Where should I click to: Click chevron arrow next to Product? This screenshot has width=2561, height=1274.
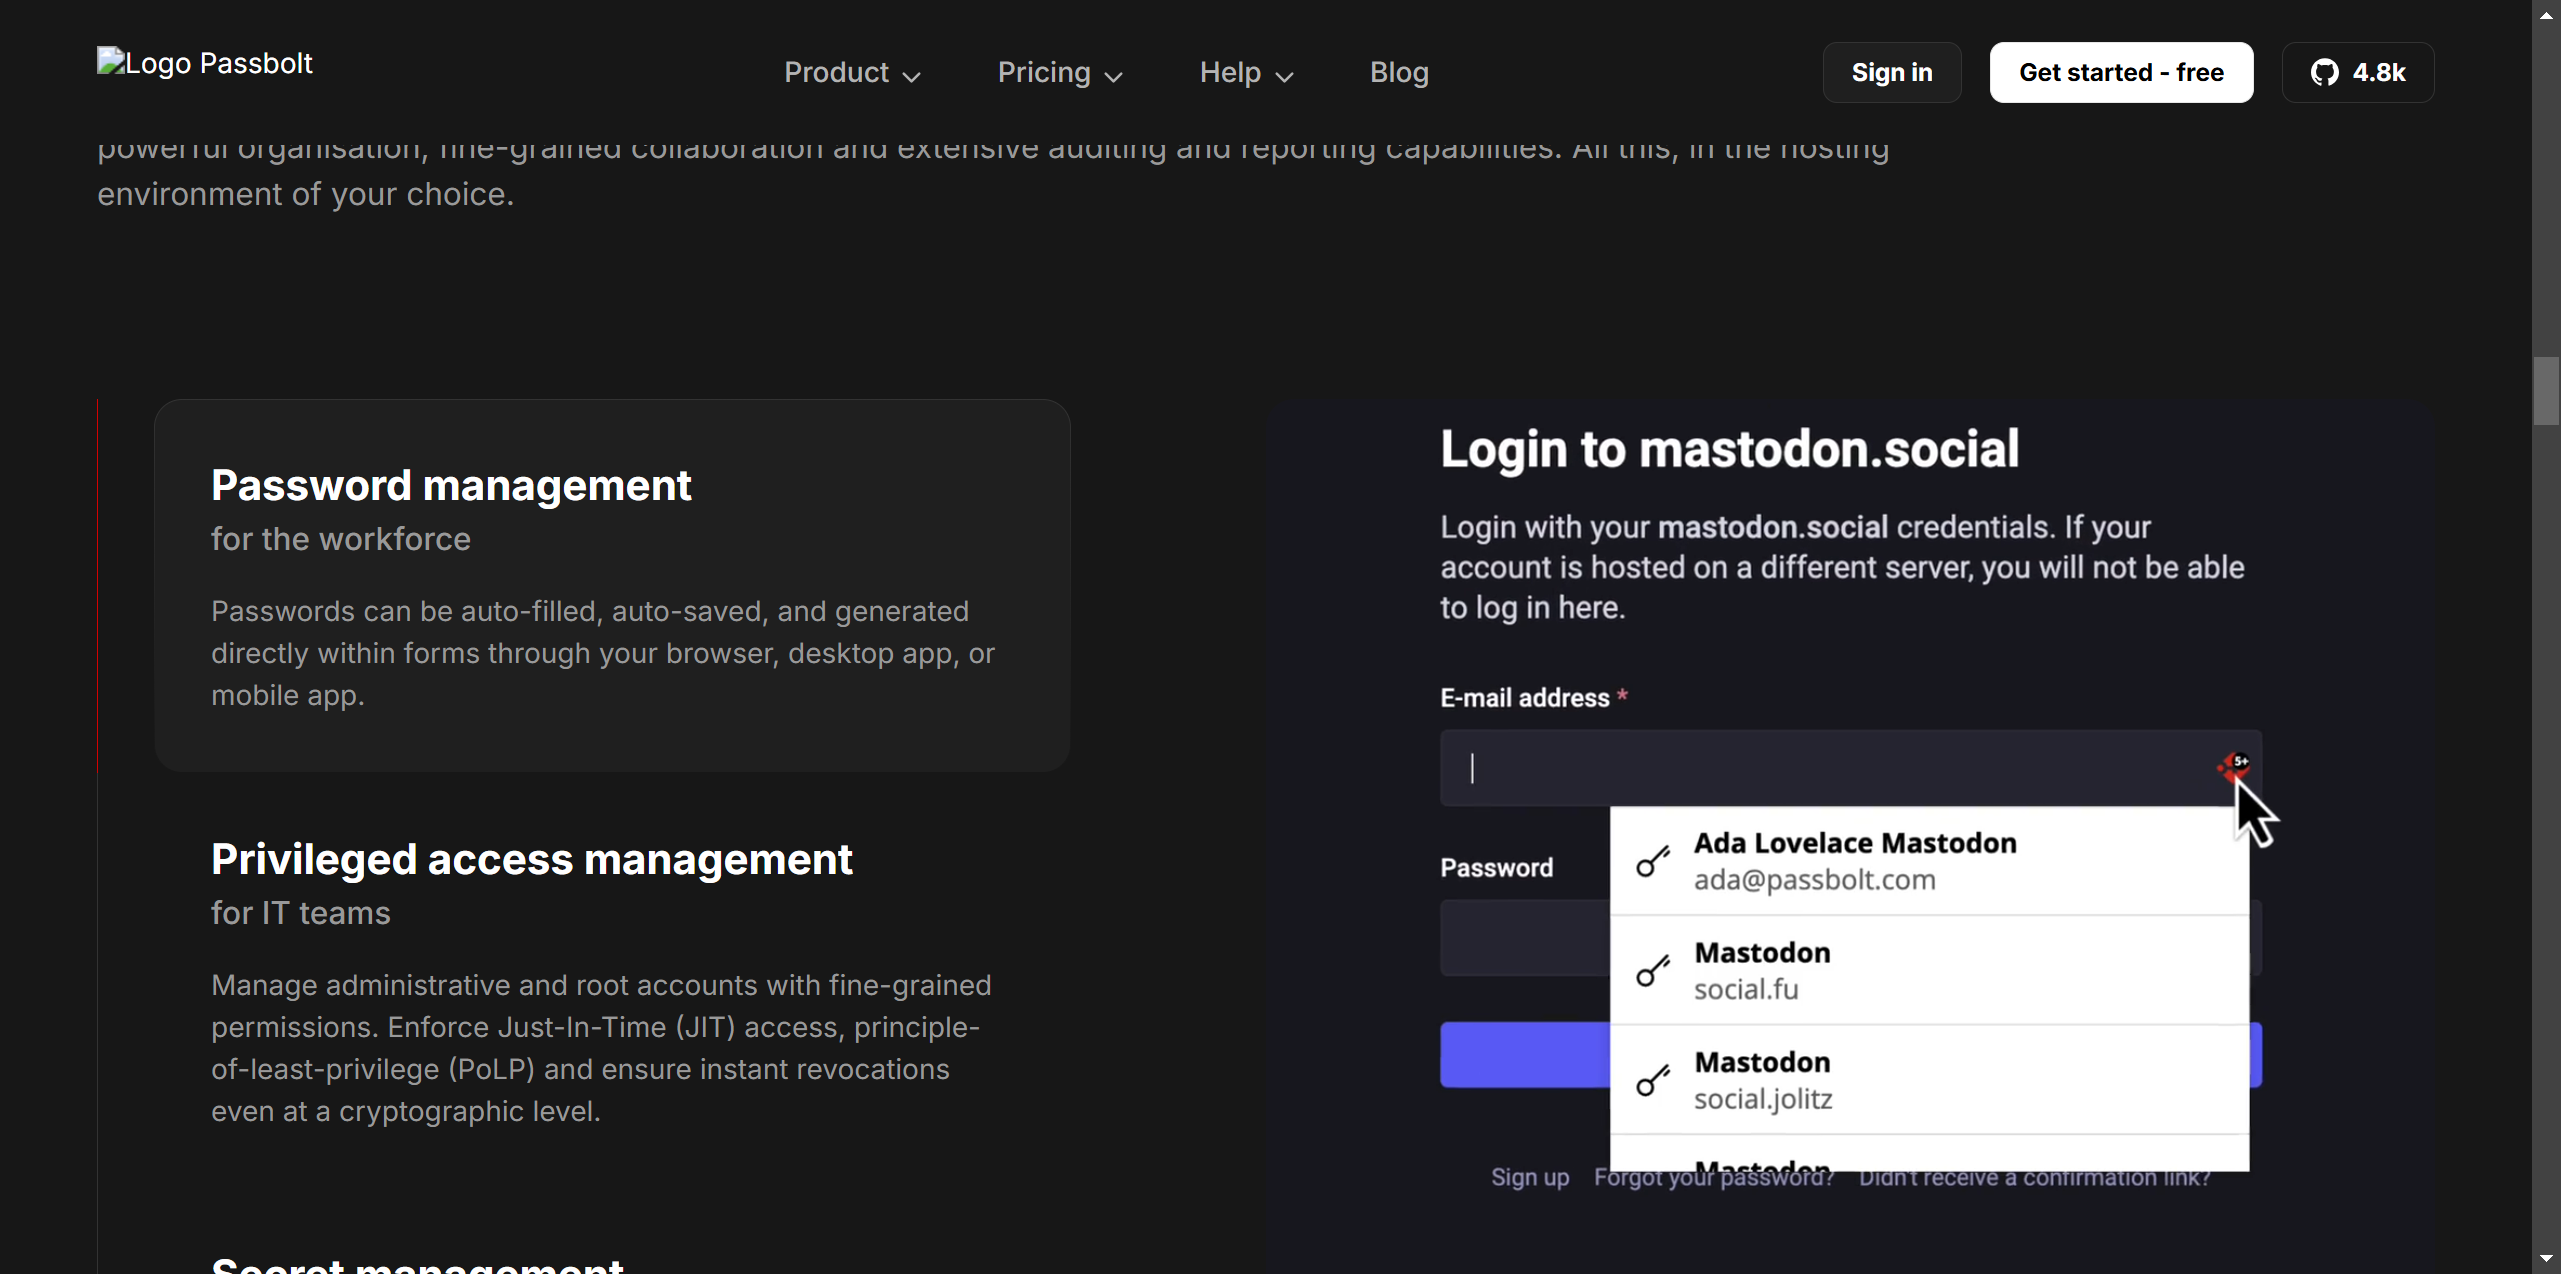coord(911,76)
